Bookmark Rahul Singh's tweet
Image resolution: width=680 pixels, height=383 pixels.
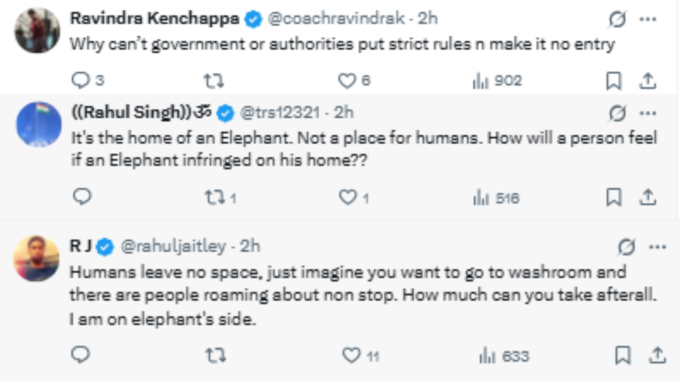614,197
